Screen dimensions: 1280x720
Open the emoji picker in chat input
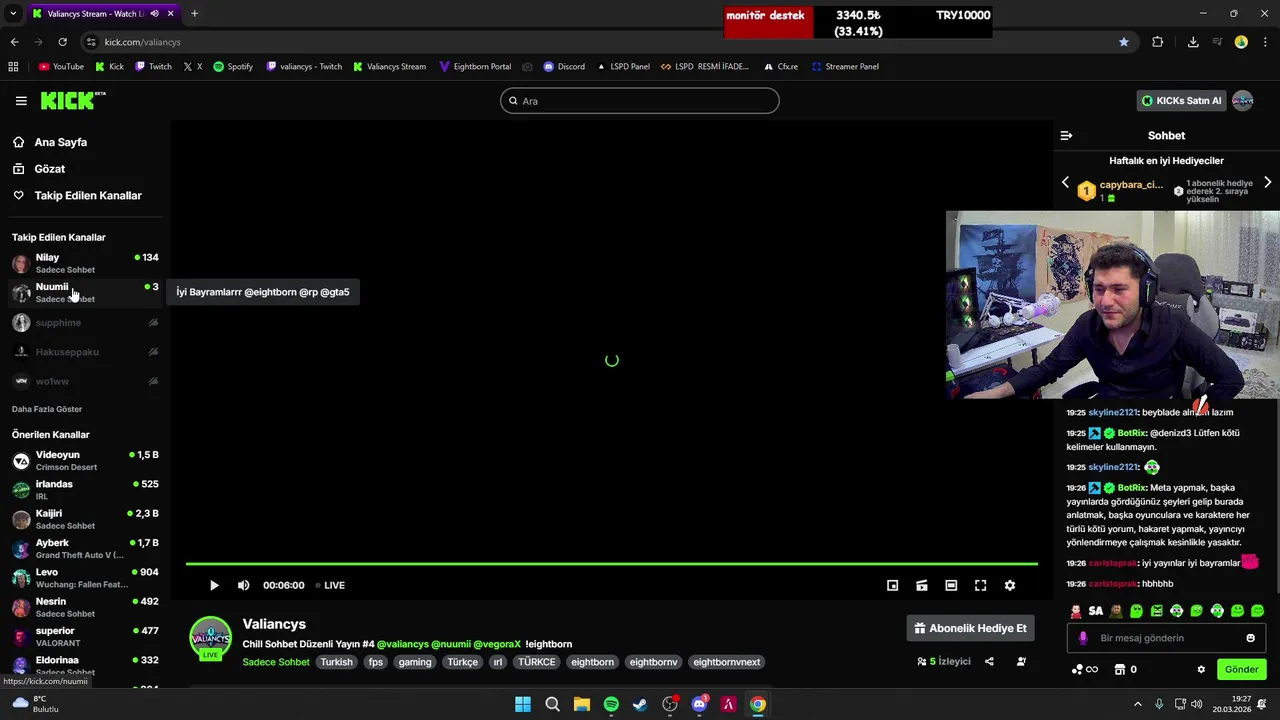point(1250,638)
